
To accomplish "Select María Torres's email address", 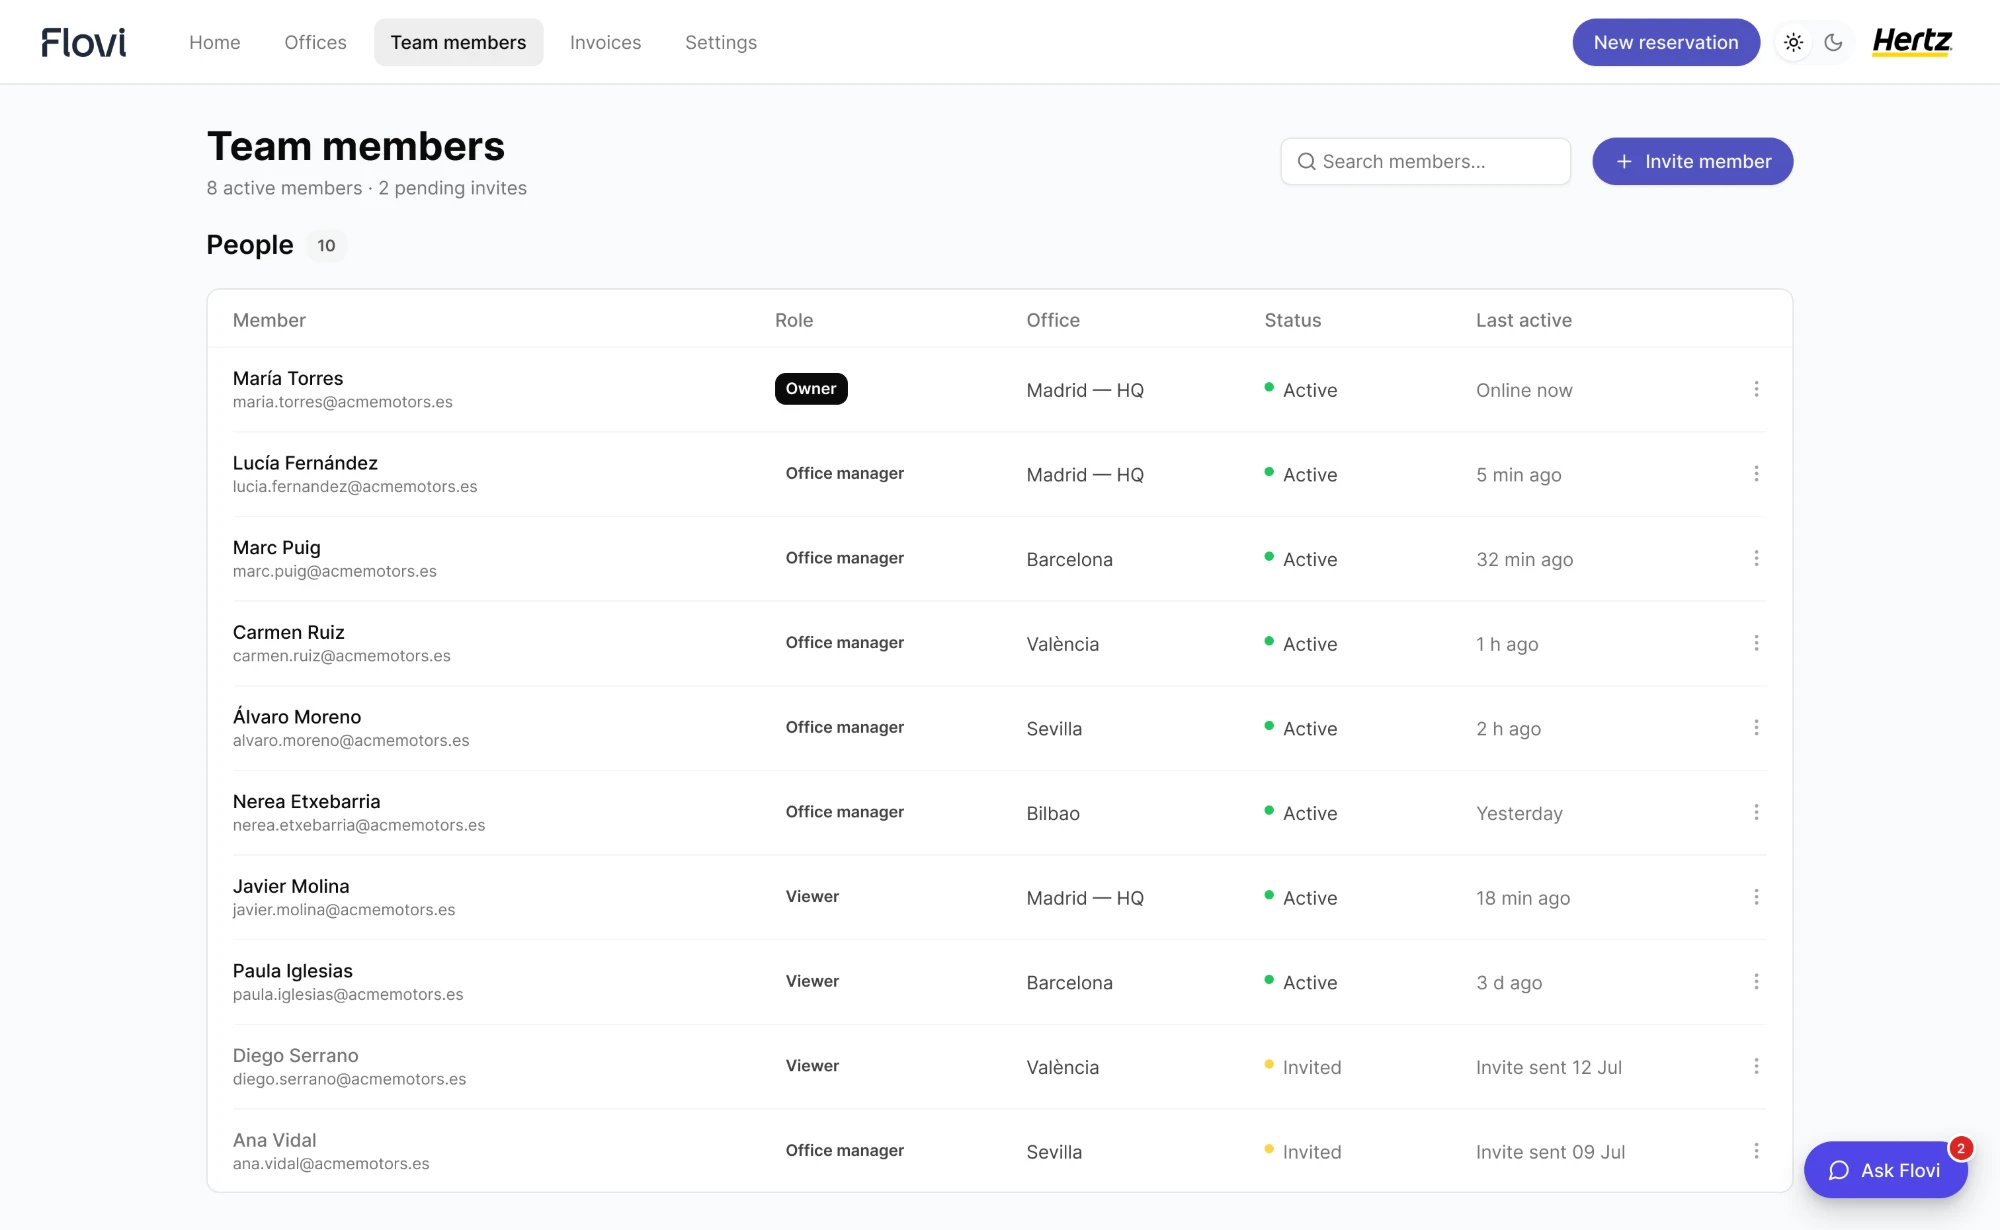I will pos(343,402).
